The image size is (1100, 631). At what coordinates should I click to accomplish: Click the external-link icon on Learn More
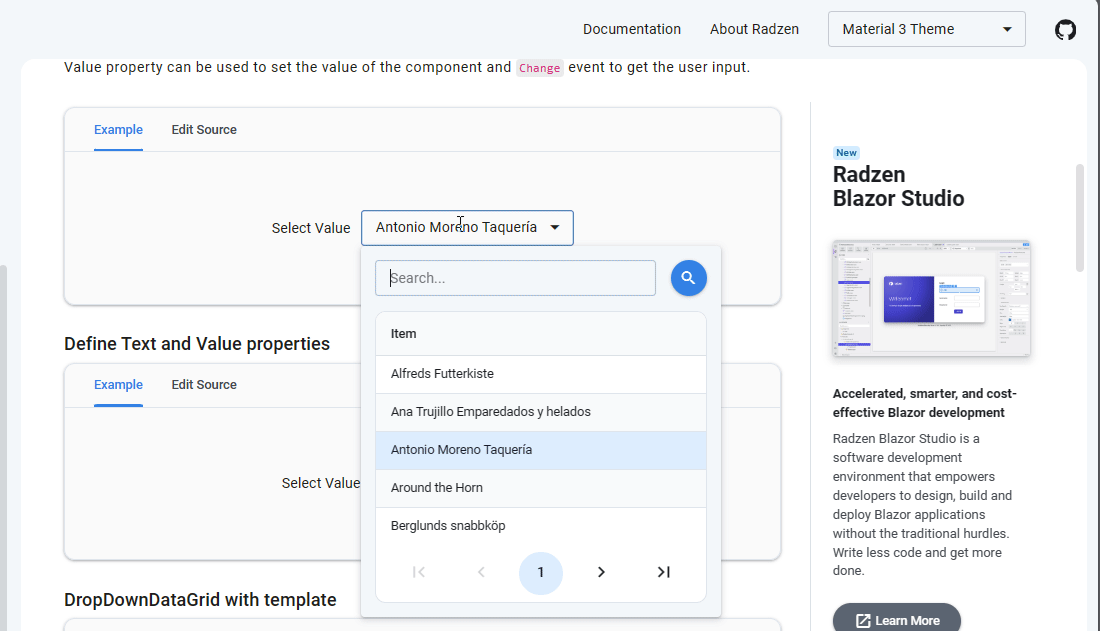coord(862,620)
